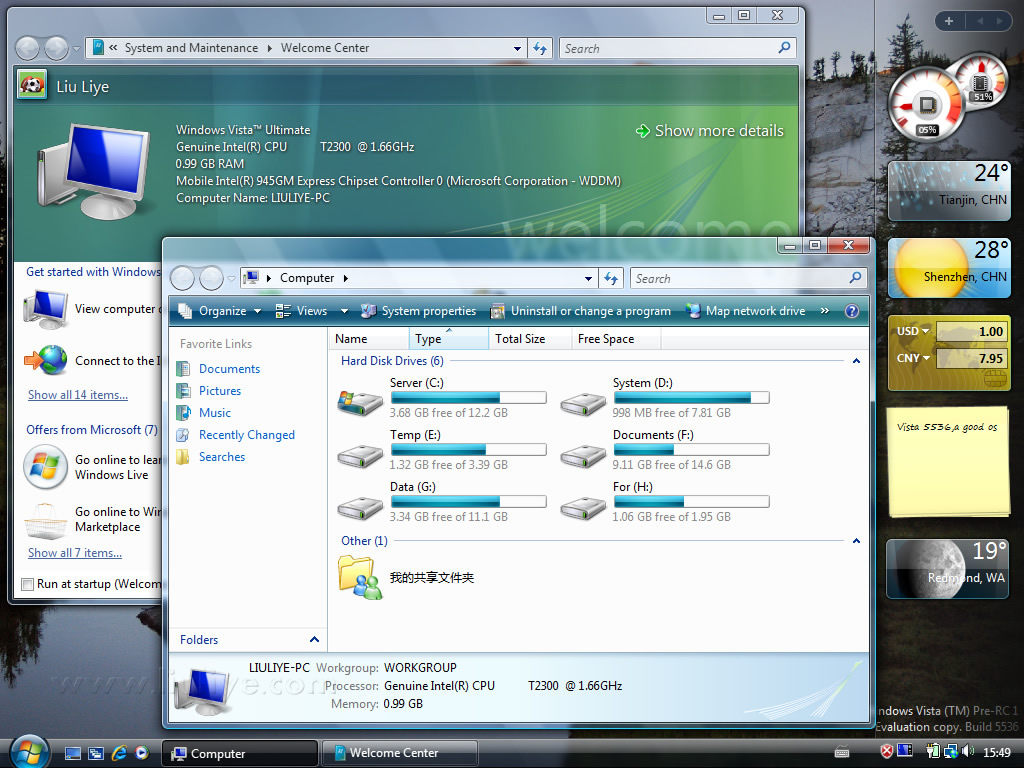Click the For (H:) usage bar
This screenshot has width=1024, height=768.
(692, 502)
